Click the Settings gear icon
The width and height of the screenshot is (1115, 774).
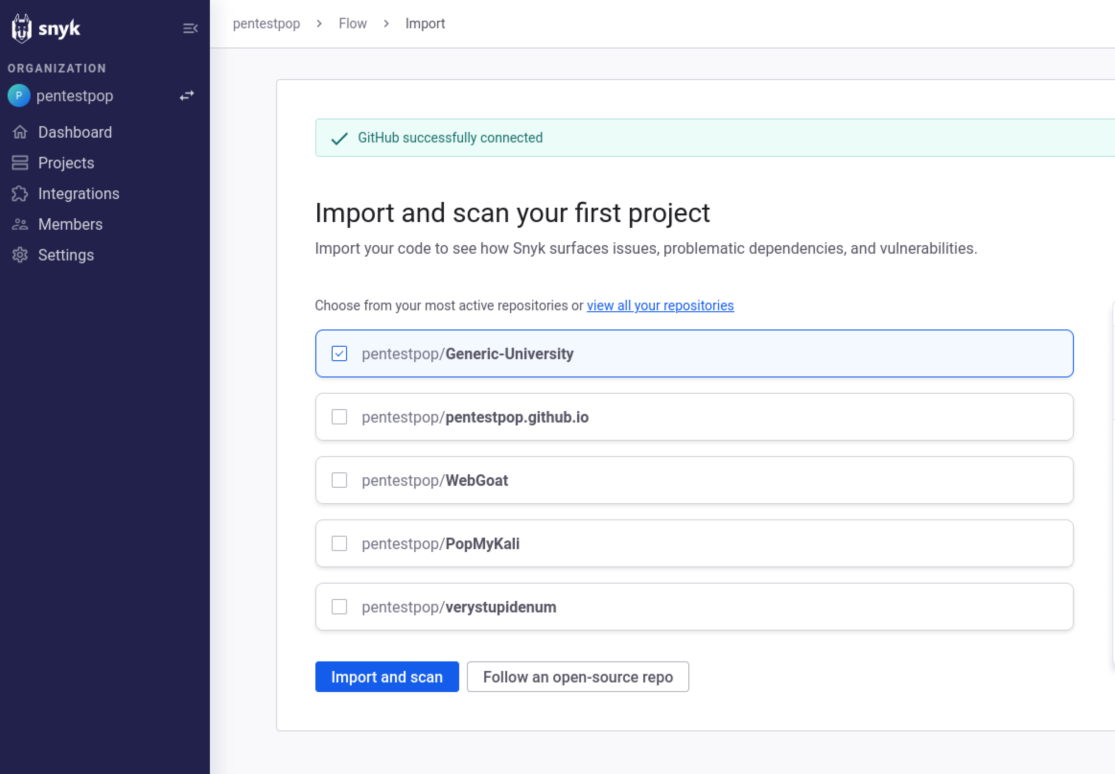click(20, 255)
